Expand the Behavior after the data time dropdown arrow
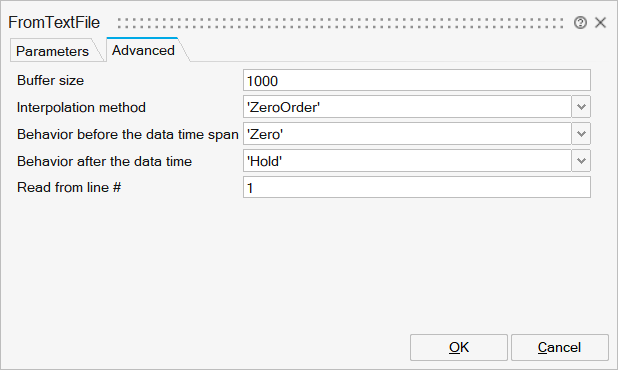 click(x=581, y=161)
